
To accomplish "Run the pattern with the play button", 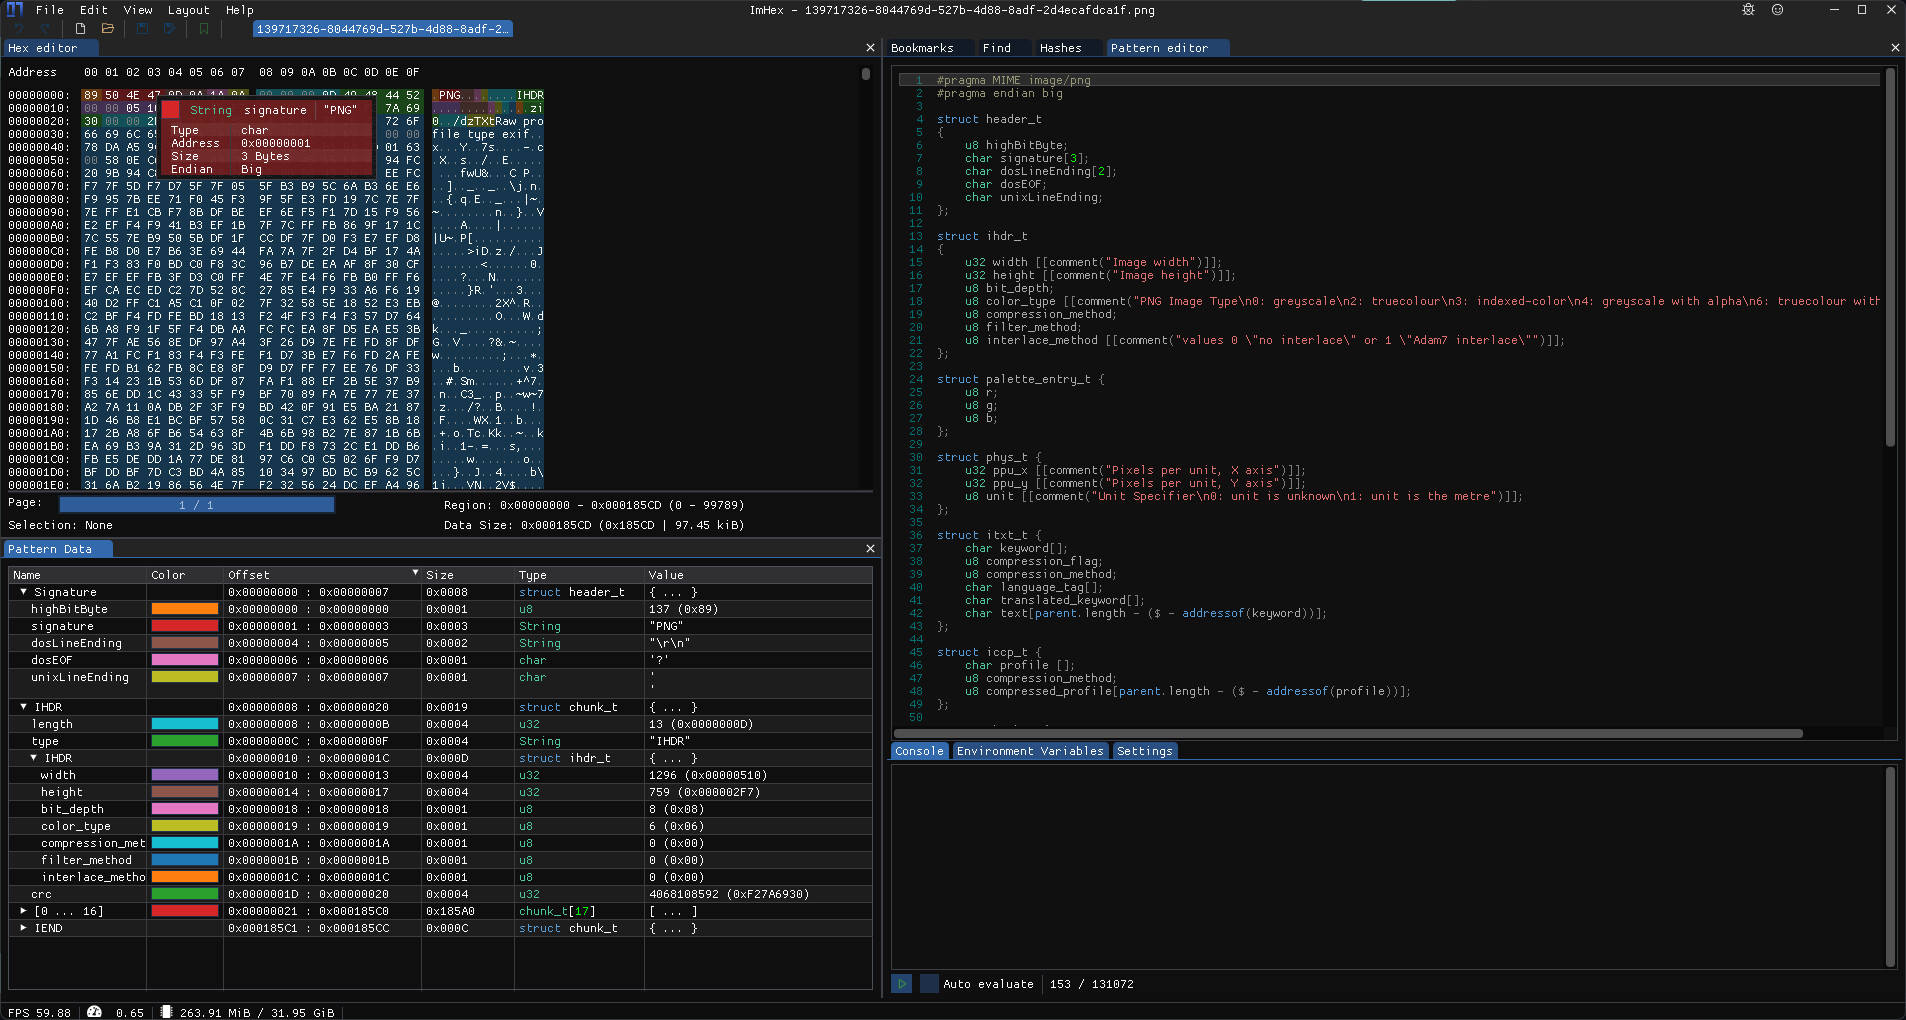I will [902, 984].
